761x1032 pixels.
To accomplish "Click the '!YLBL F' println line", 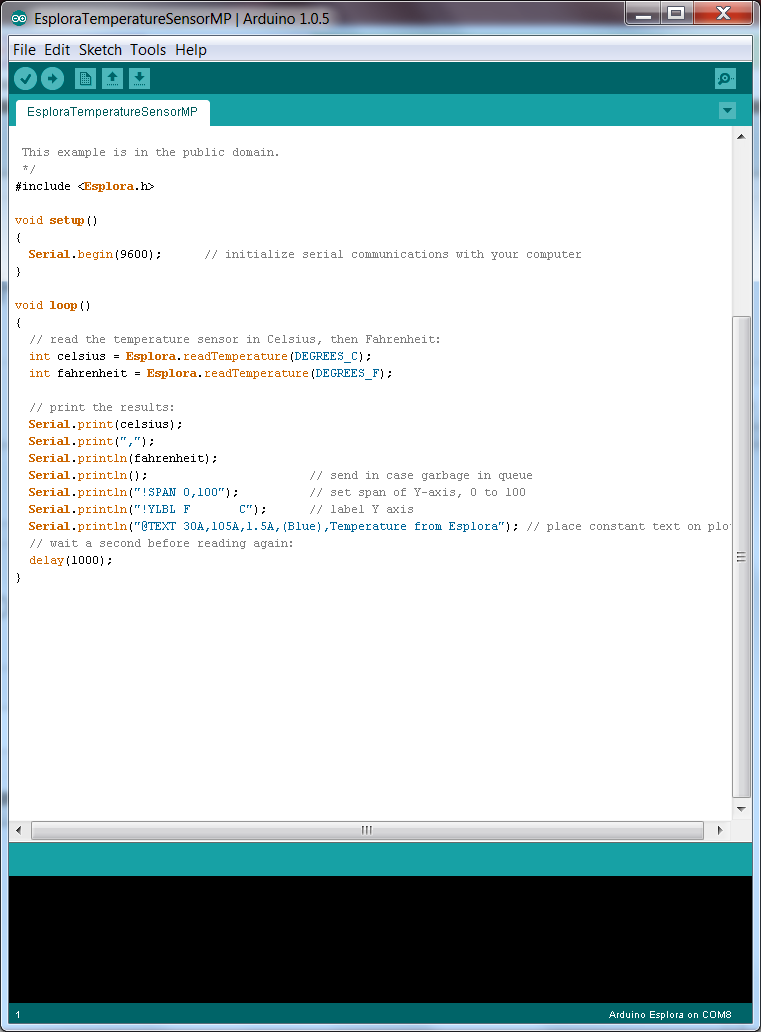I will tap(147, 509).
